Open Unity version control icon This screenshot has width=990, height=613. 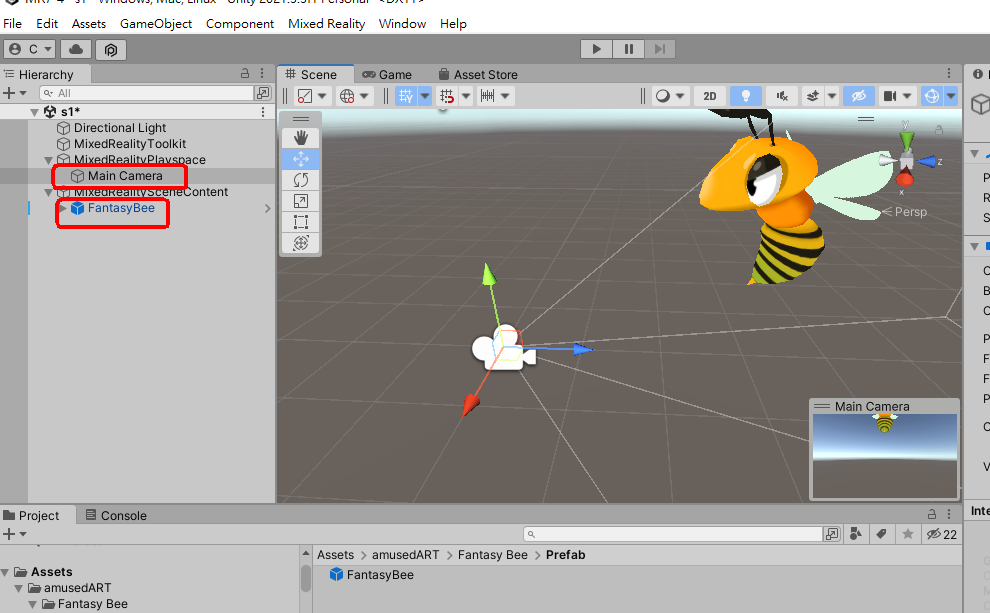(x=111, y=49)
